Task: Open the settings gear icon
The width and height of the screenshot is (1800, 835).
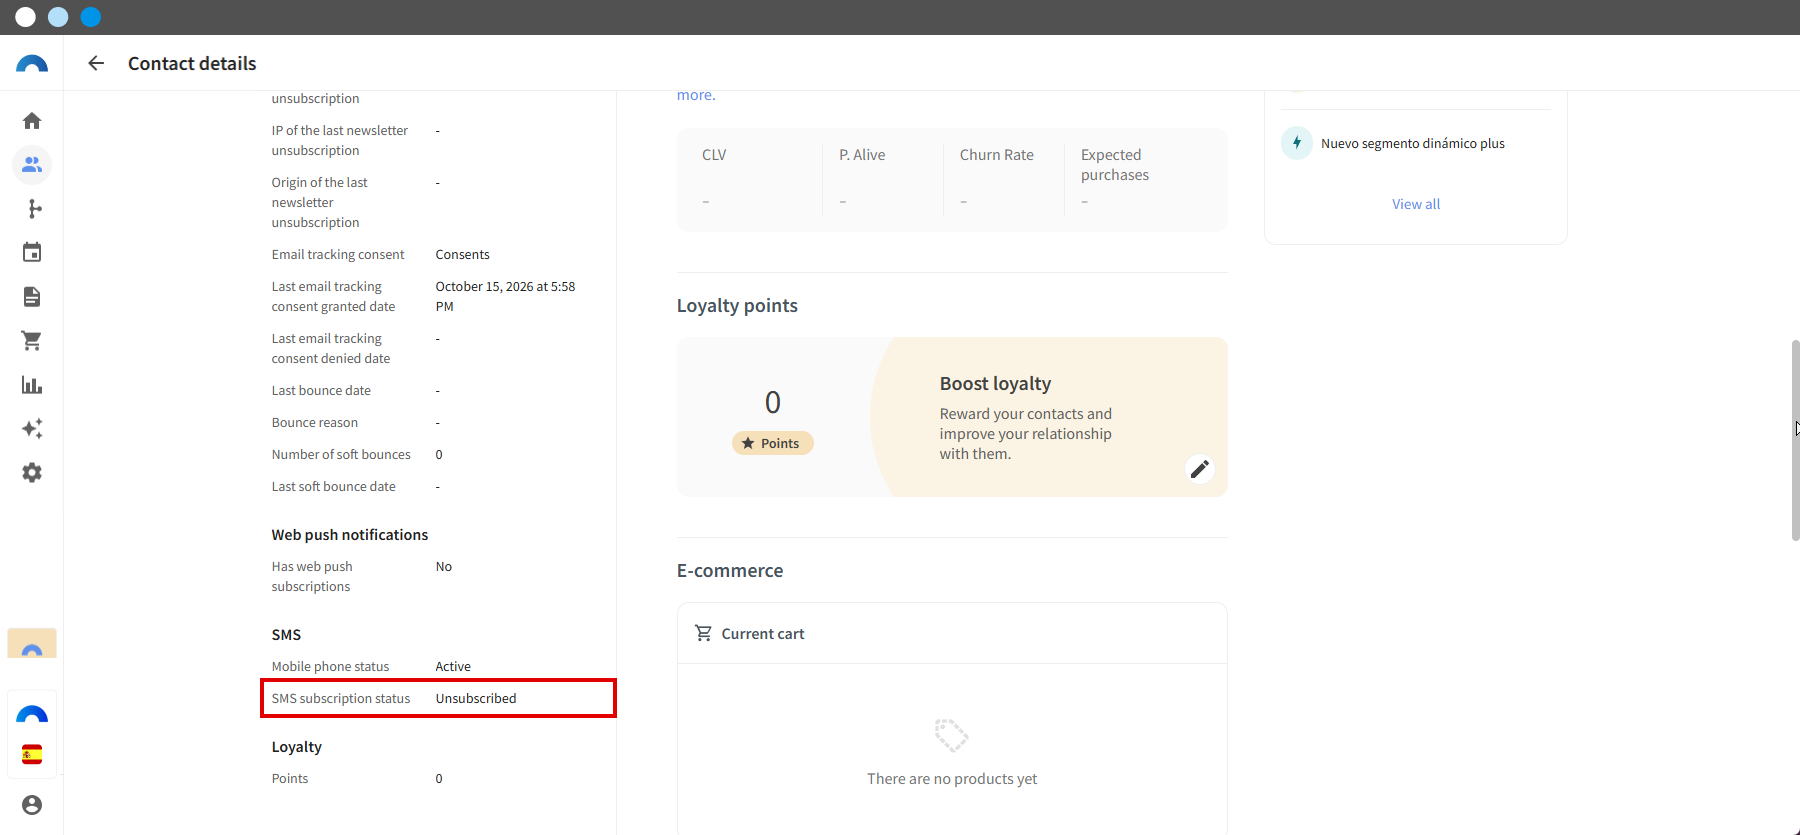Action: coord(32,473)
